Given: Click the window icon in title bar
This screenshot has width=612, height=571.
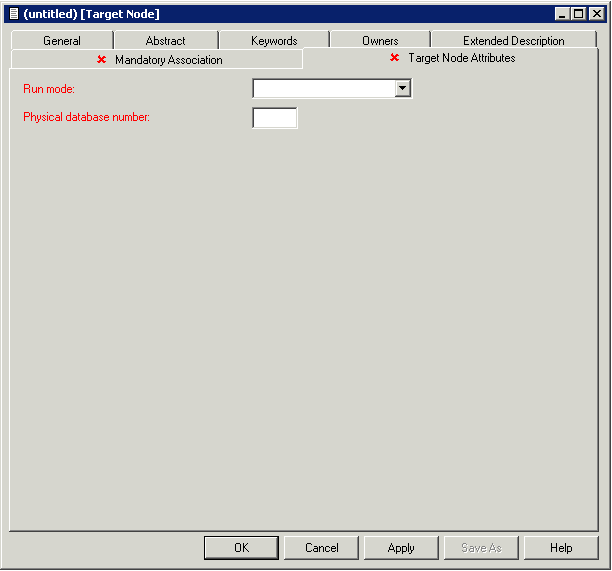Looking at the screenshot, I should point(13,13).
